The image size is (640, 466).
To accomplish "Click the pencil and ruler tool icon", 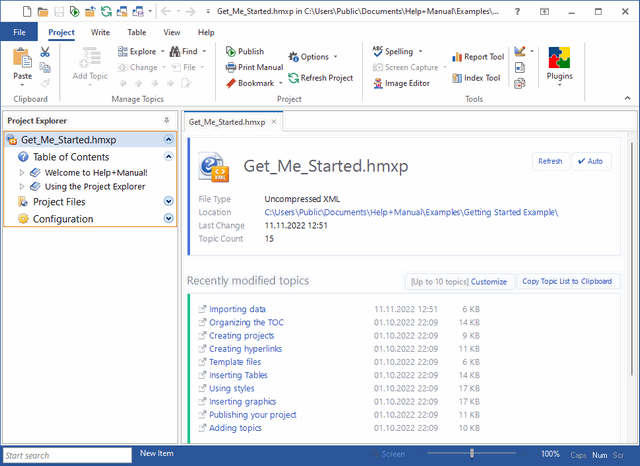I will click(520, 51).
